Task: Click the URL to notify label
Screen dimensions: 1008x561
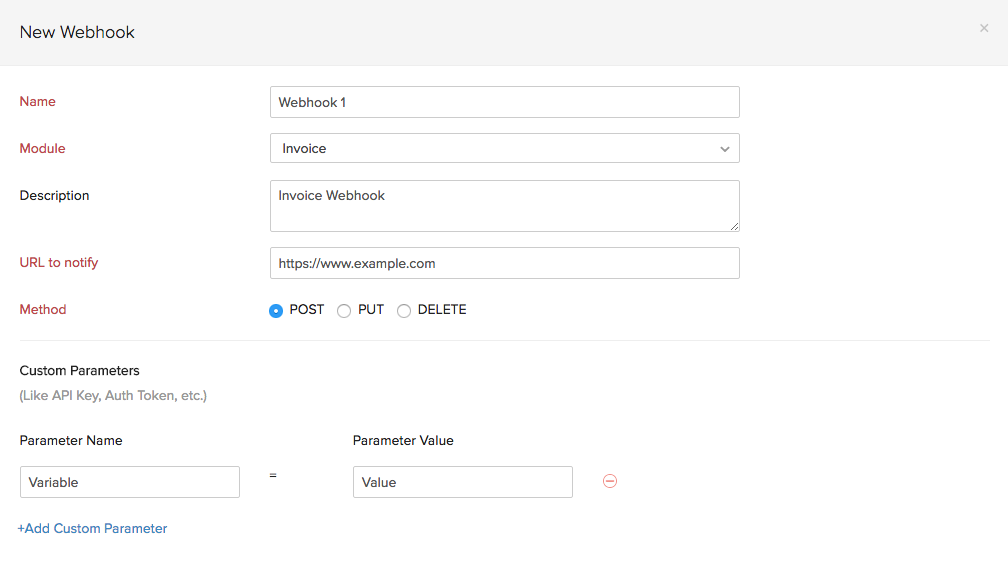Action: point(59,262)
